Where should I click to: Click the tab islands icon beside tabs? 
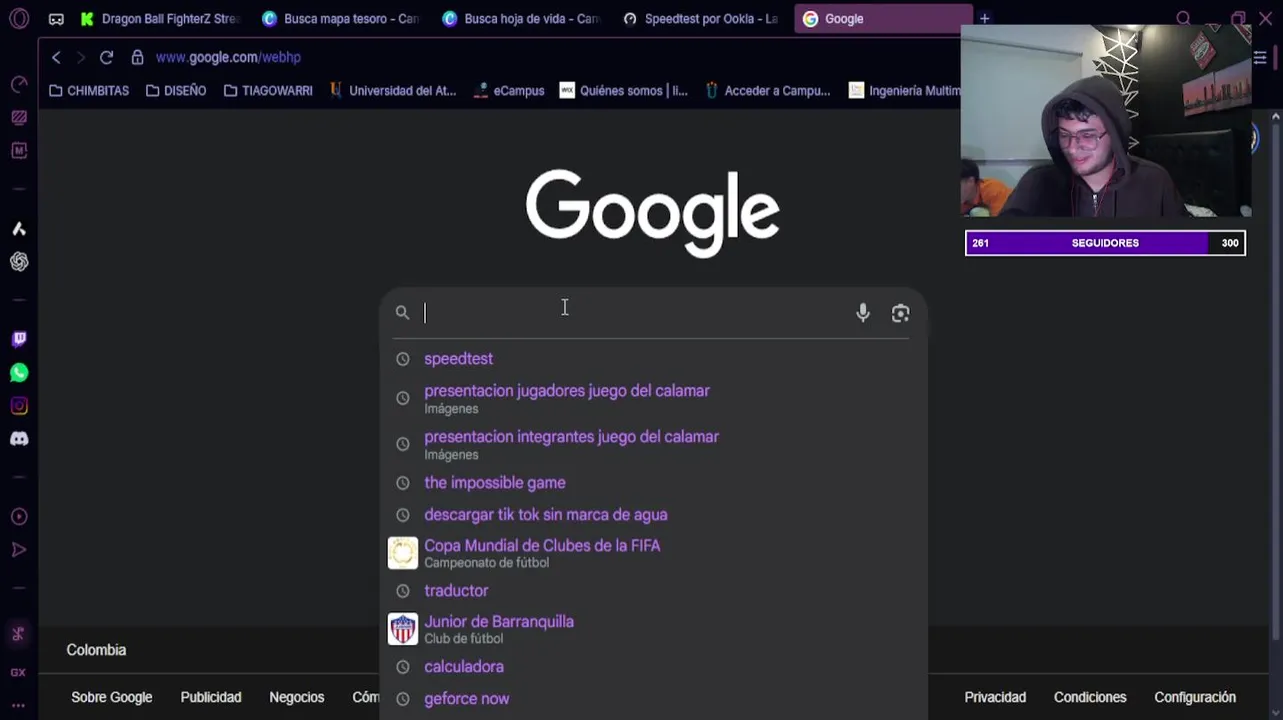pyautogui.click(x=56, y=19)
